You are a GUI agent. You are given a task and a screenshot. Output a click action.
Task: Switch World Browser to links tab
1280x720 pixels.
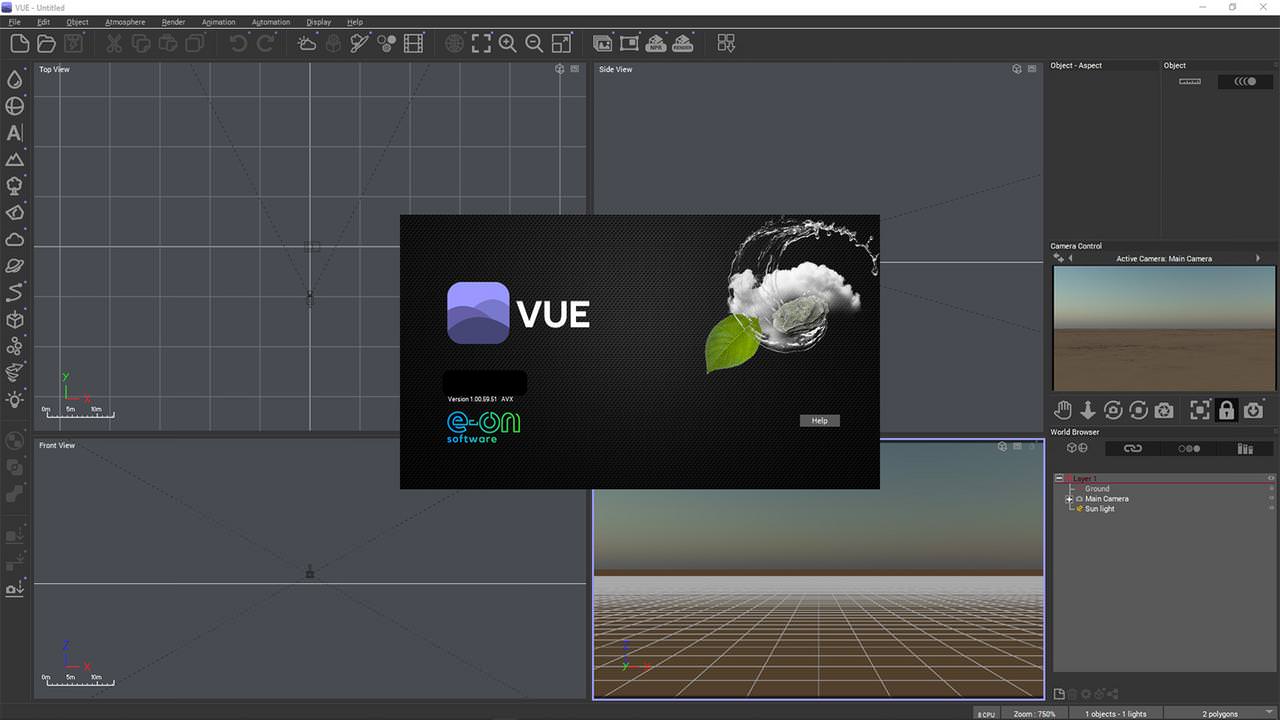[1132, 449]
